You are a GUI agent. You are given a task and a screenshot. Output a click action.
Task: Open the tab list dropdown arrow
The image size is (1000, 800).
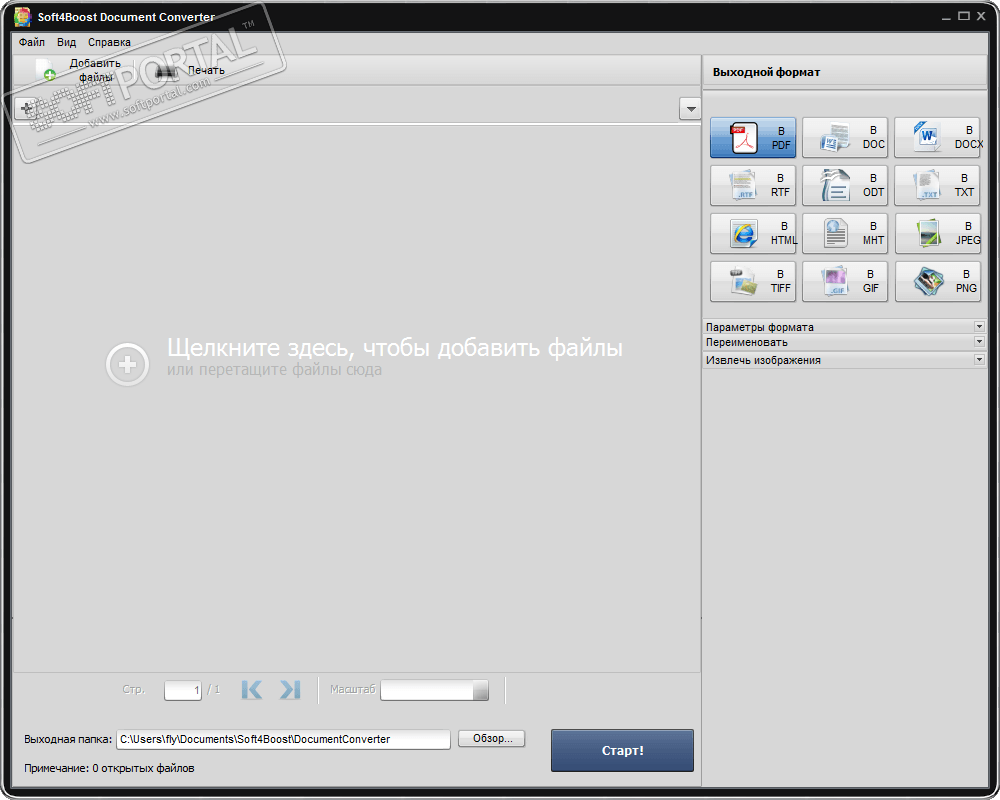pyautogui.click(x=690, y=108)
